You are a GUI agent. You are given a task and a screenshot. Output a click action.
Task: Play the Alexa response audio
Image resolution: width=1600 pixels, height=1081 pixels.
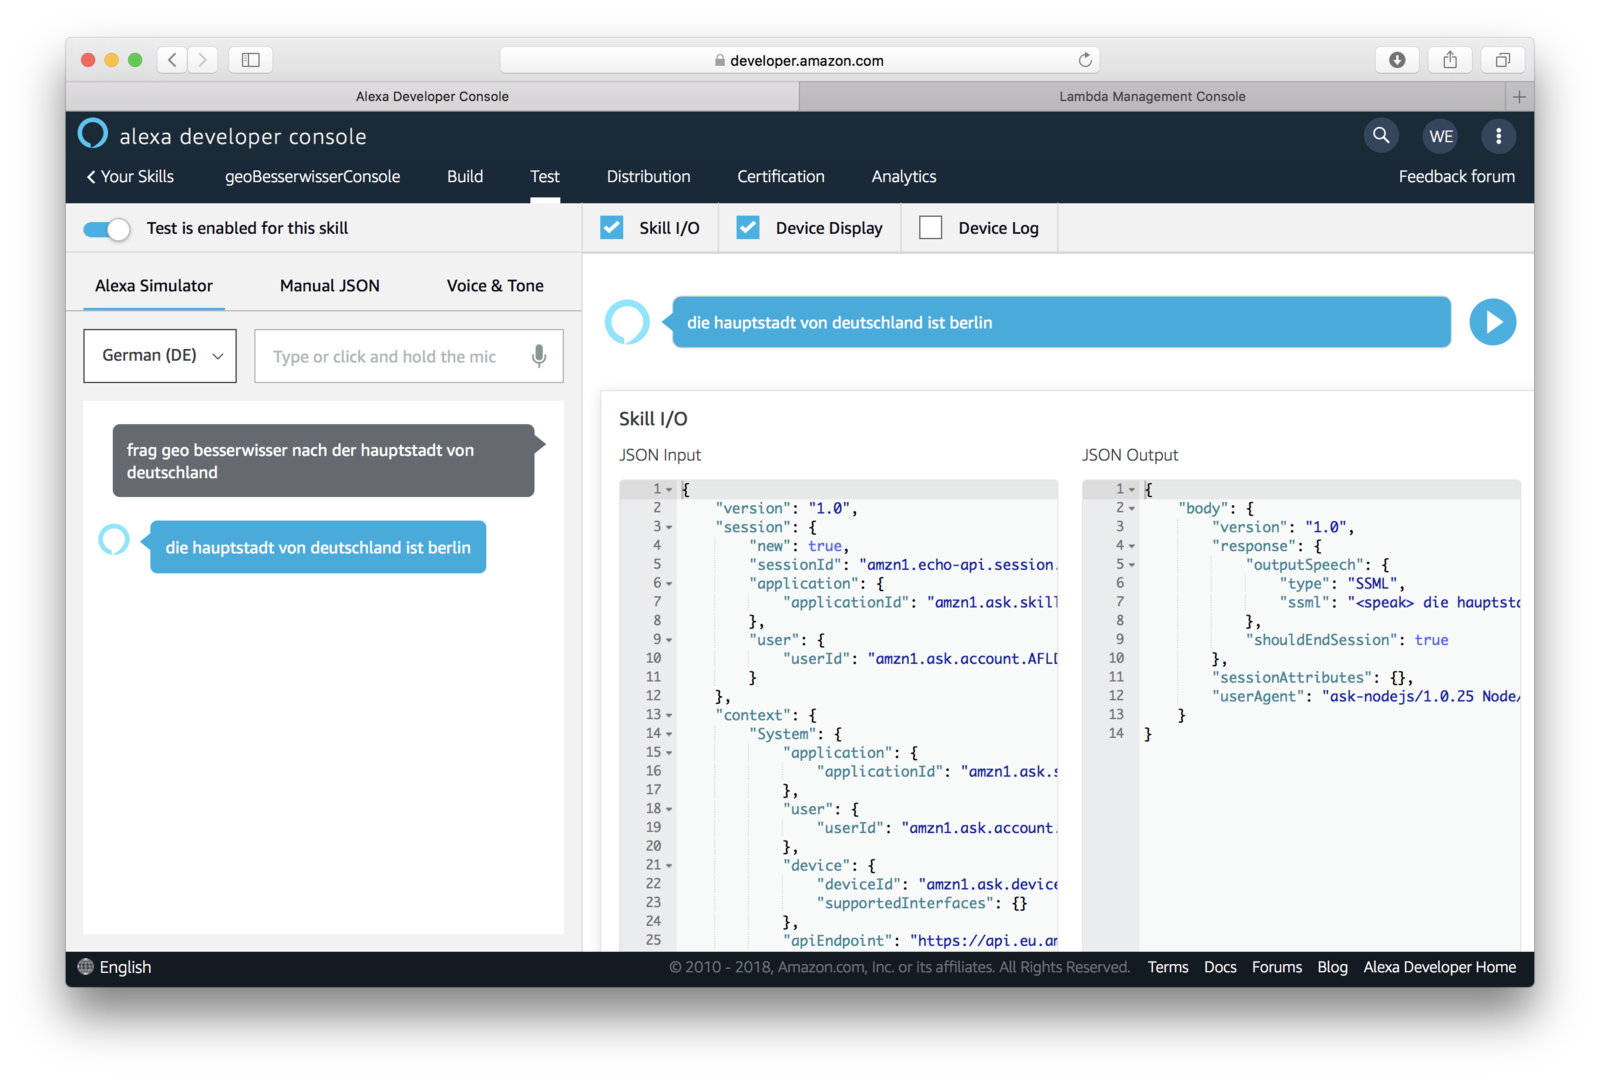pyautogui.click(x=1492, y=322)
